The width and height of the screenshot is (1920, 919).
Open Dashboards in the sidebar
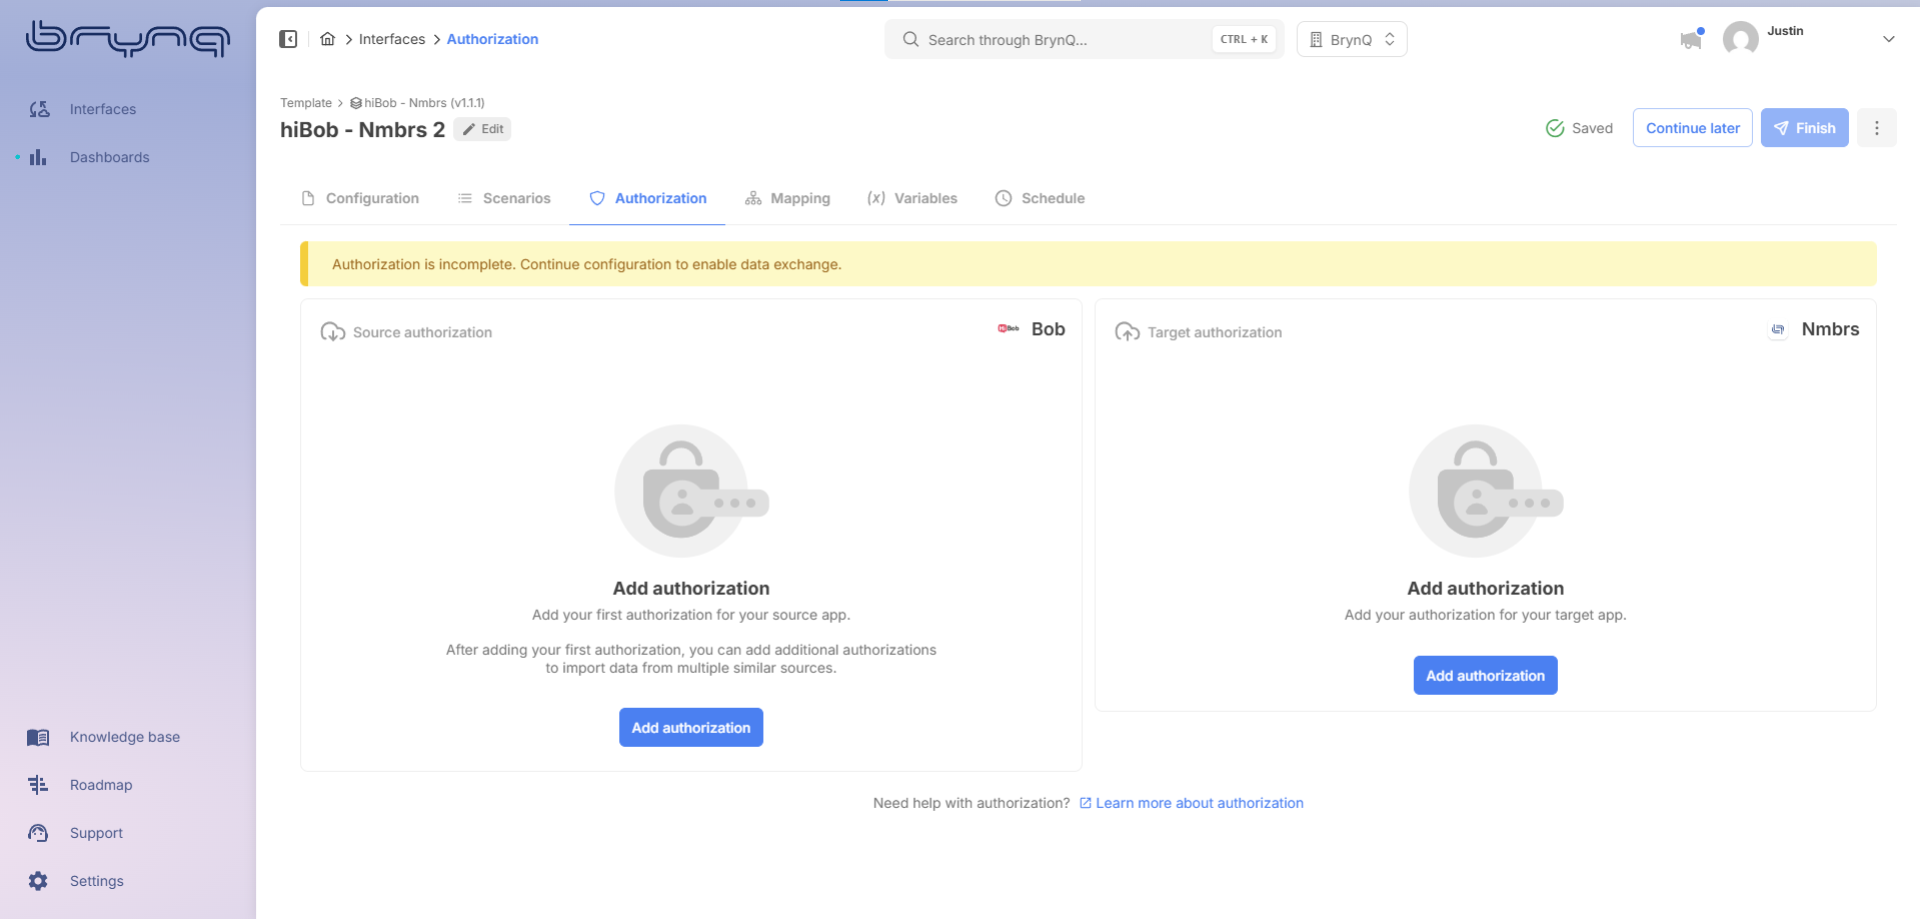110,157
